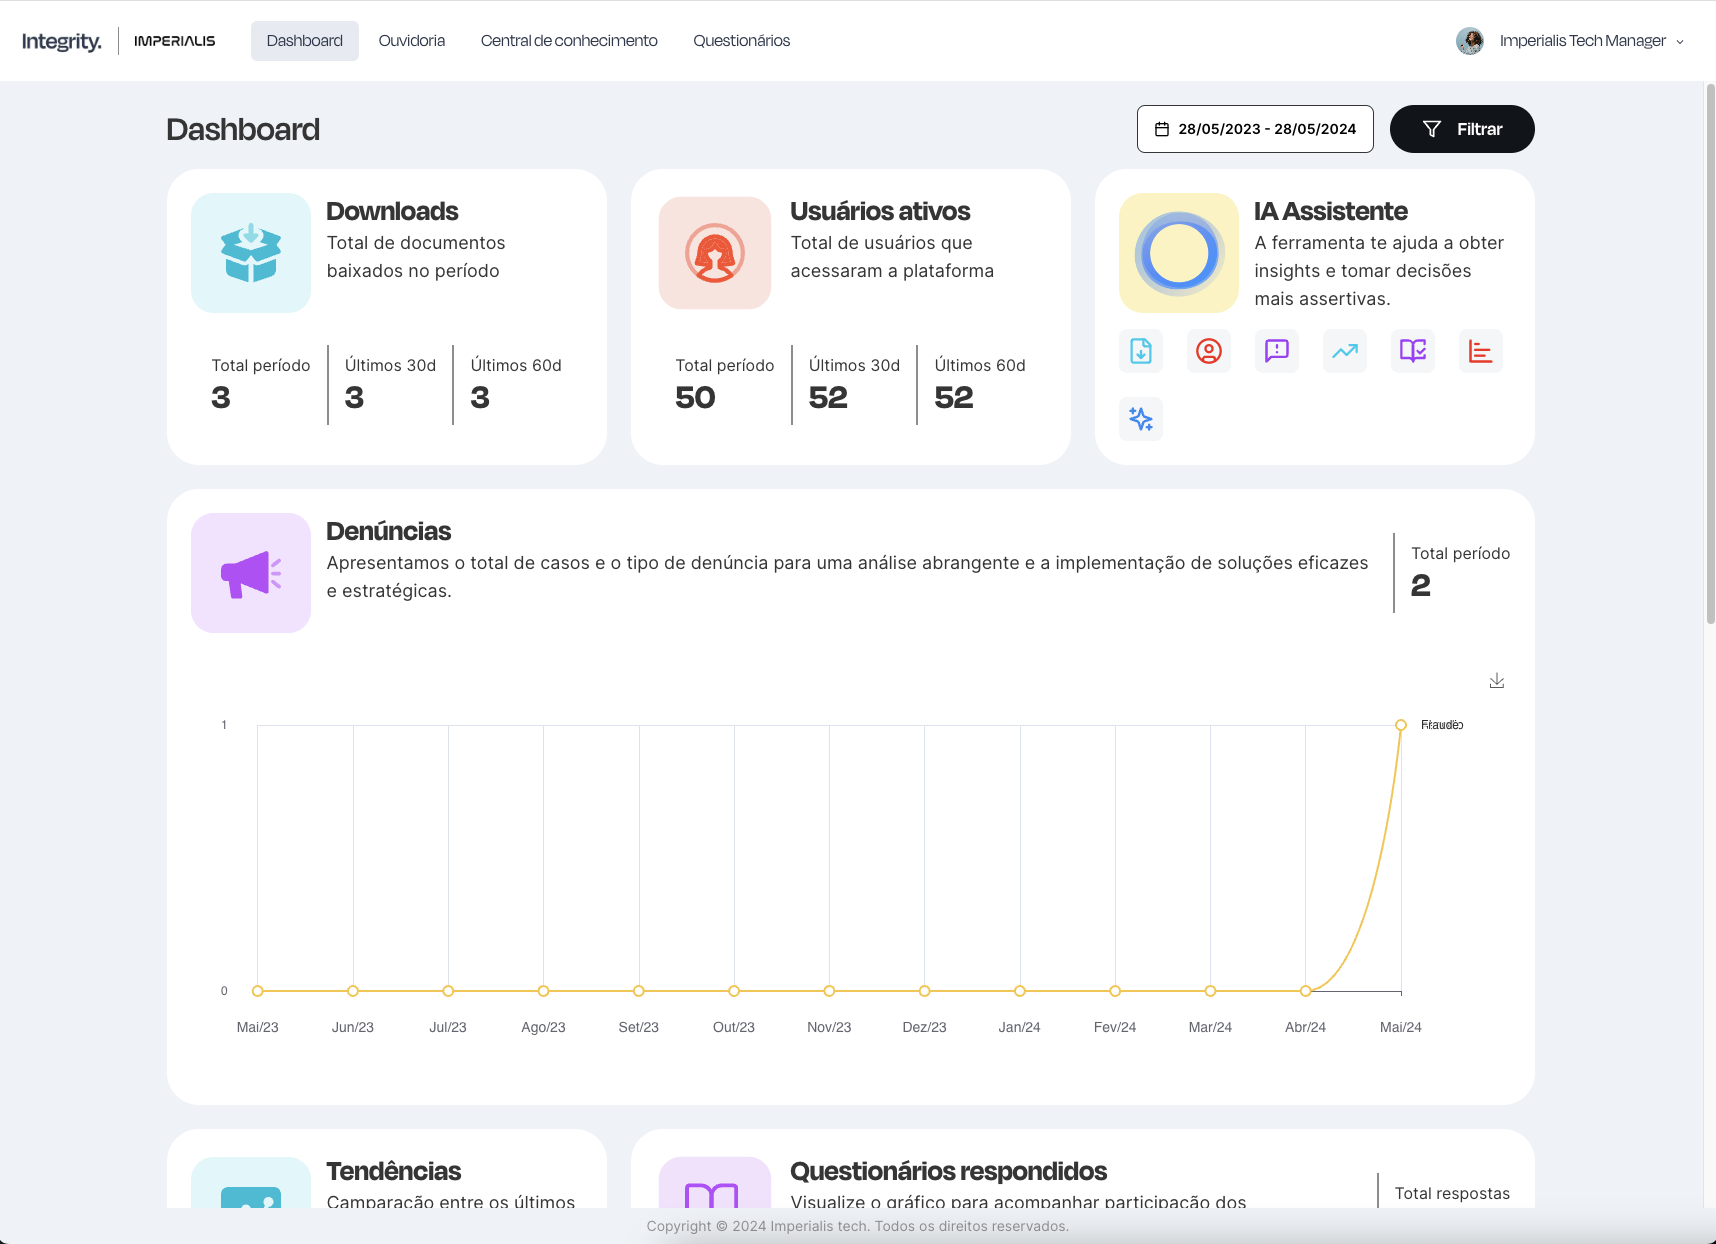Click the IA Assistente heading
The height and width of the screenshot is (1244, 1716).
1331,211
